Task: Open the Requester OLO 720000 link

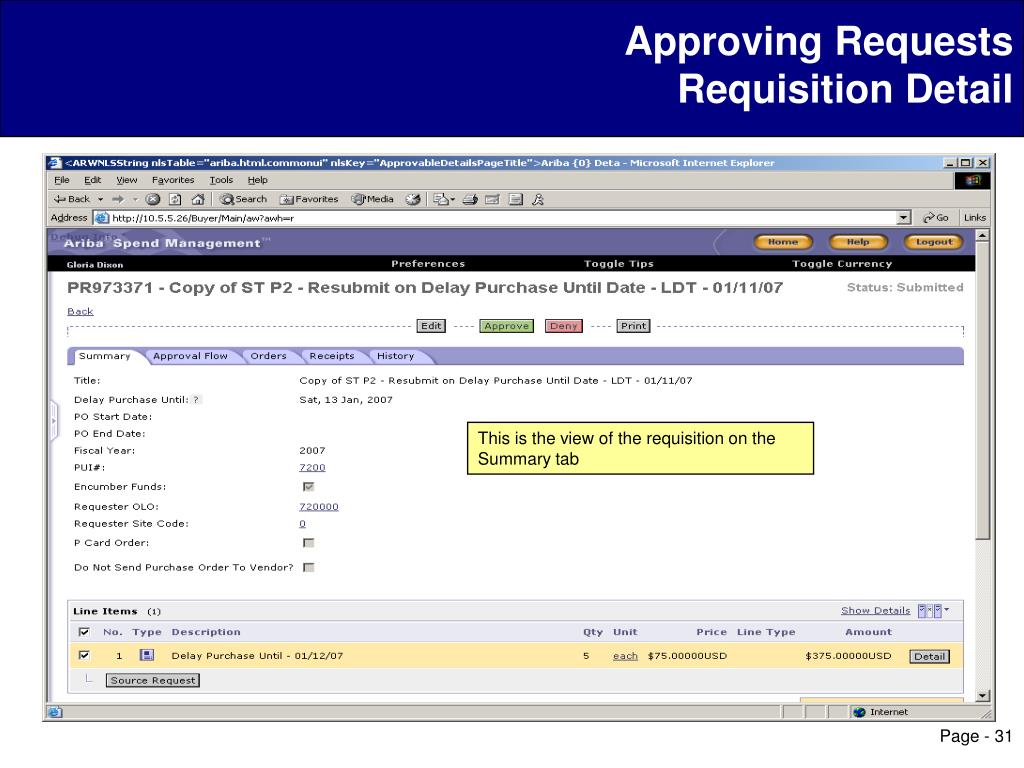Action: 319,507
